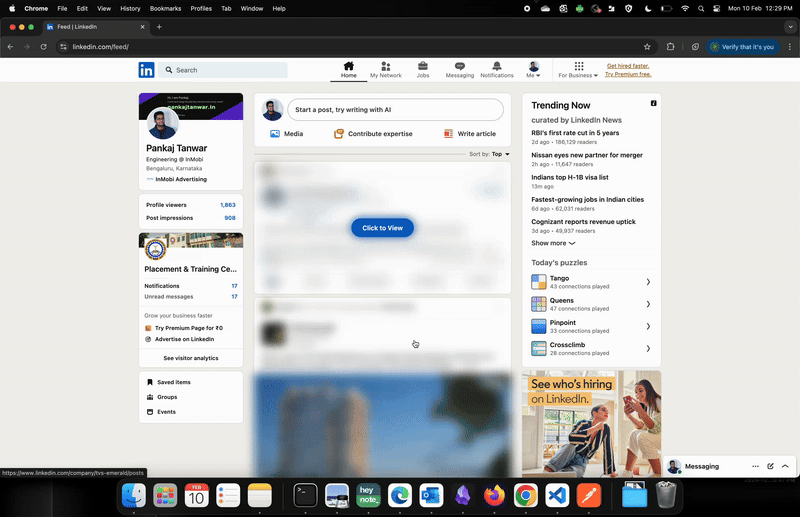This screenshot has width=800, height=517.
Task: Reload the page in Chrome
Action: (x=43, y=47)
